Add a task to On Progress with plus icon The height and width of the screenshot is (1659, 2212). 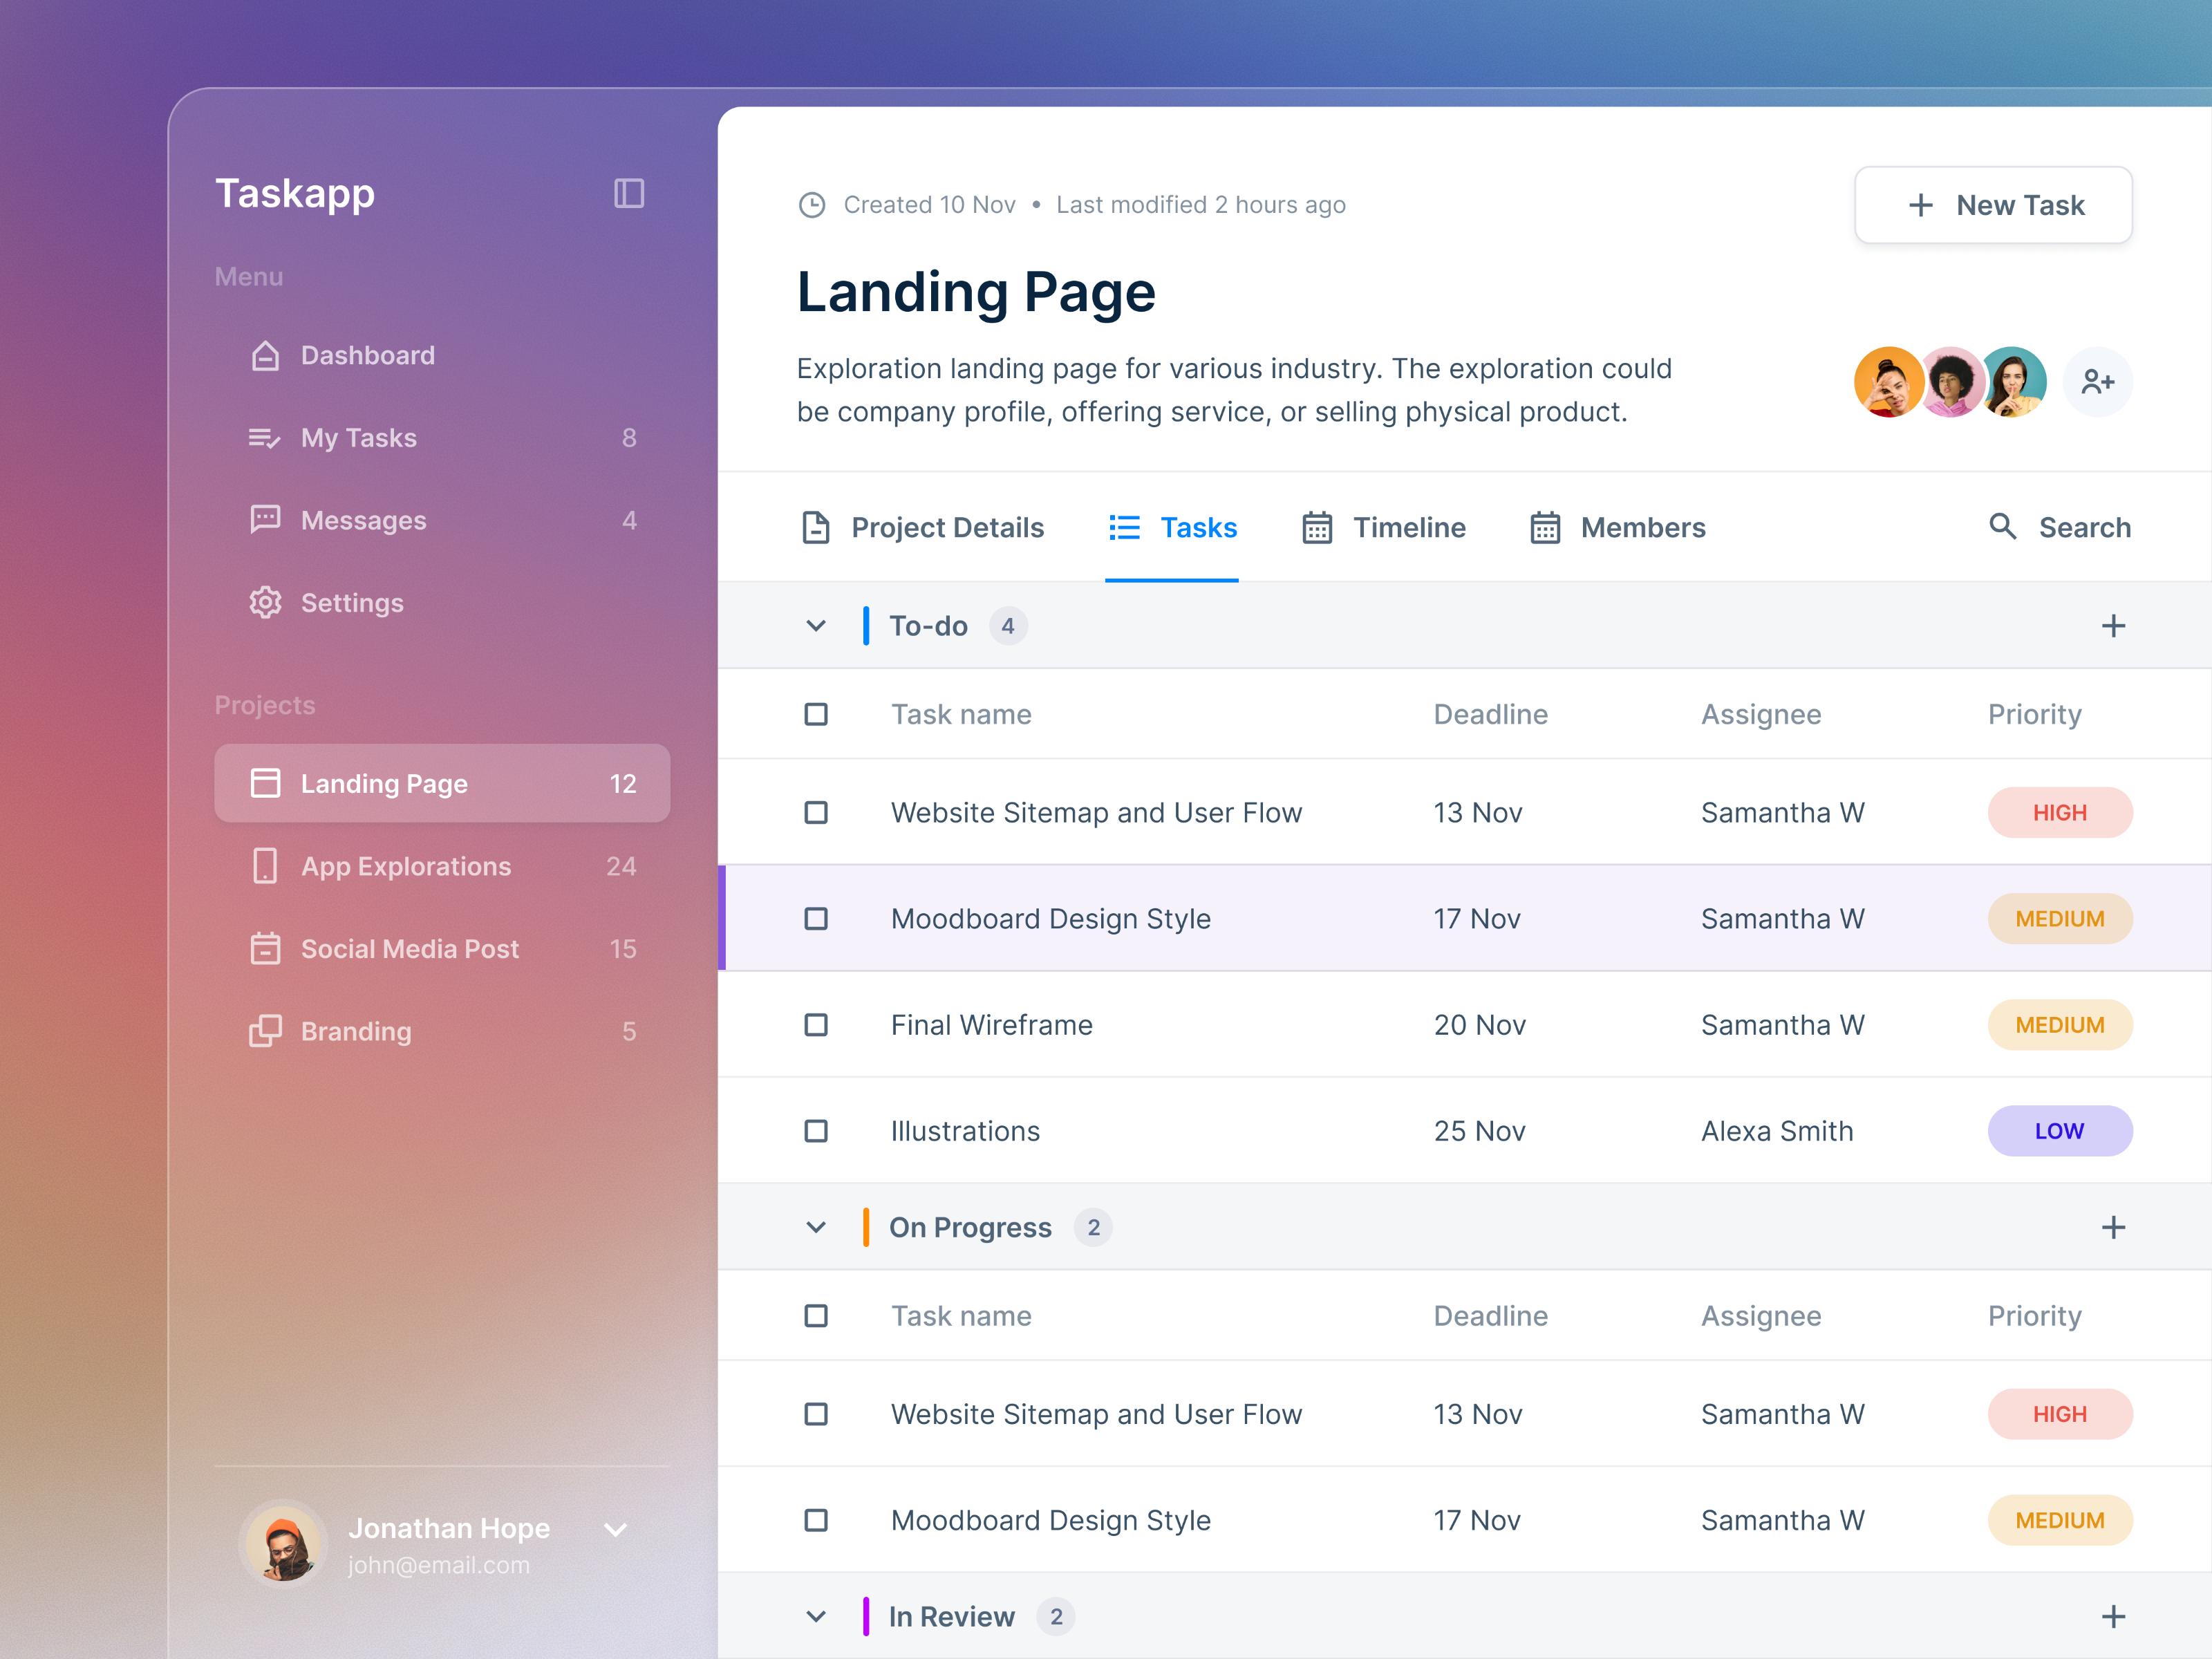(x=2113, y=1227)
